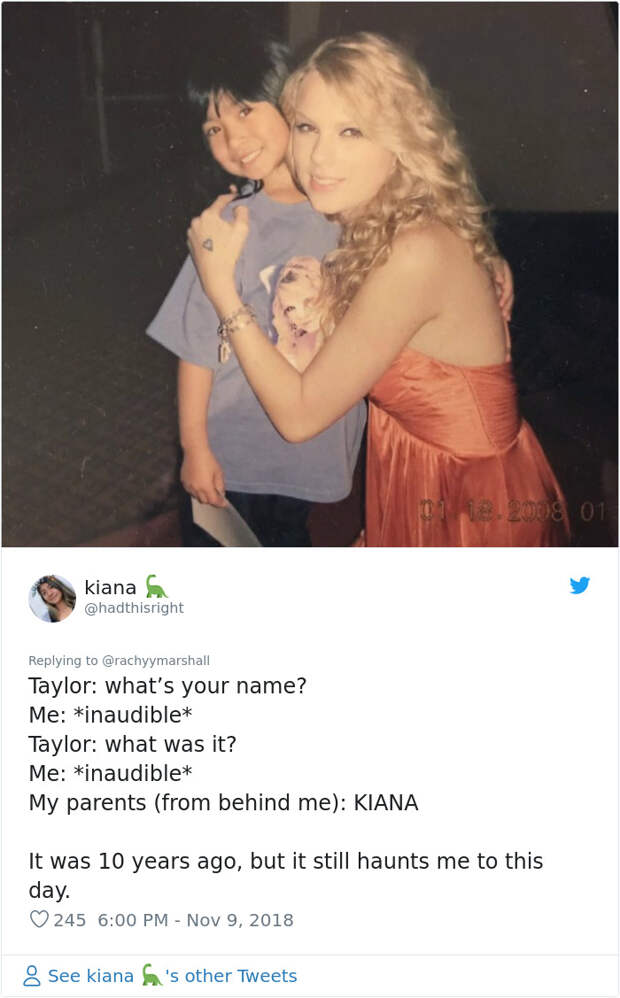Select the "See kiana's other Tweets" link
Image resolution: width=620 pixels, height=998 pixels.
click(160, 975)
